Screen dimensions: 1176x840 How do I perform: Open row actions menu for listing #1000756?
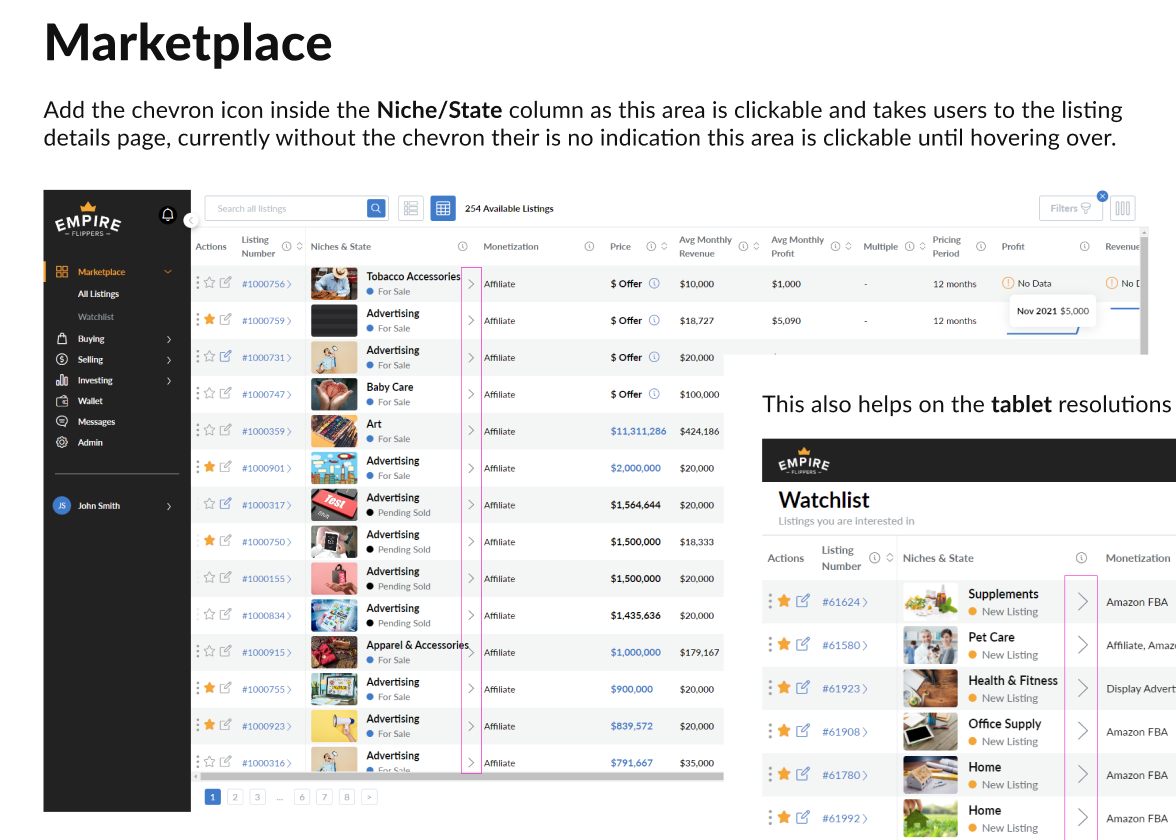(x=198, y=284)
